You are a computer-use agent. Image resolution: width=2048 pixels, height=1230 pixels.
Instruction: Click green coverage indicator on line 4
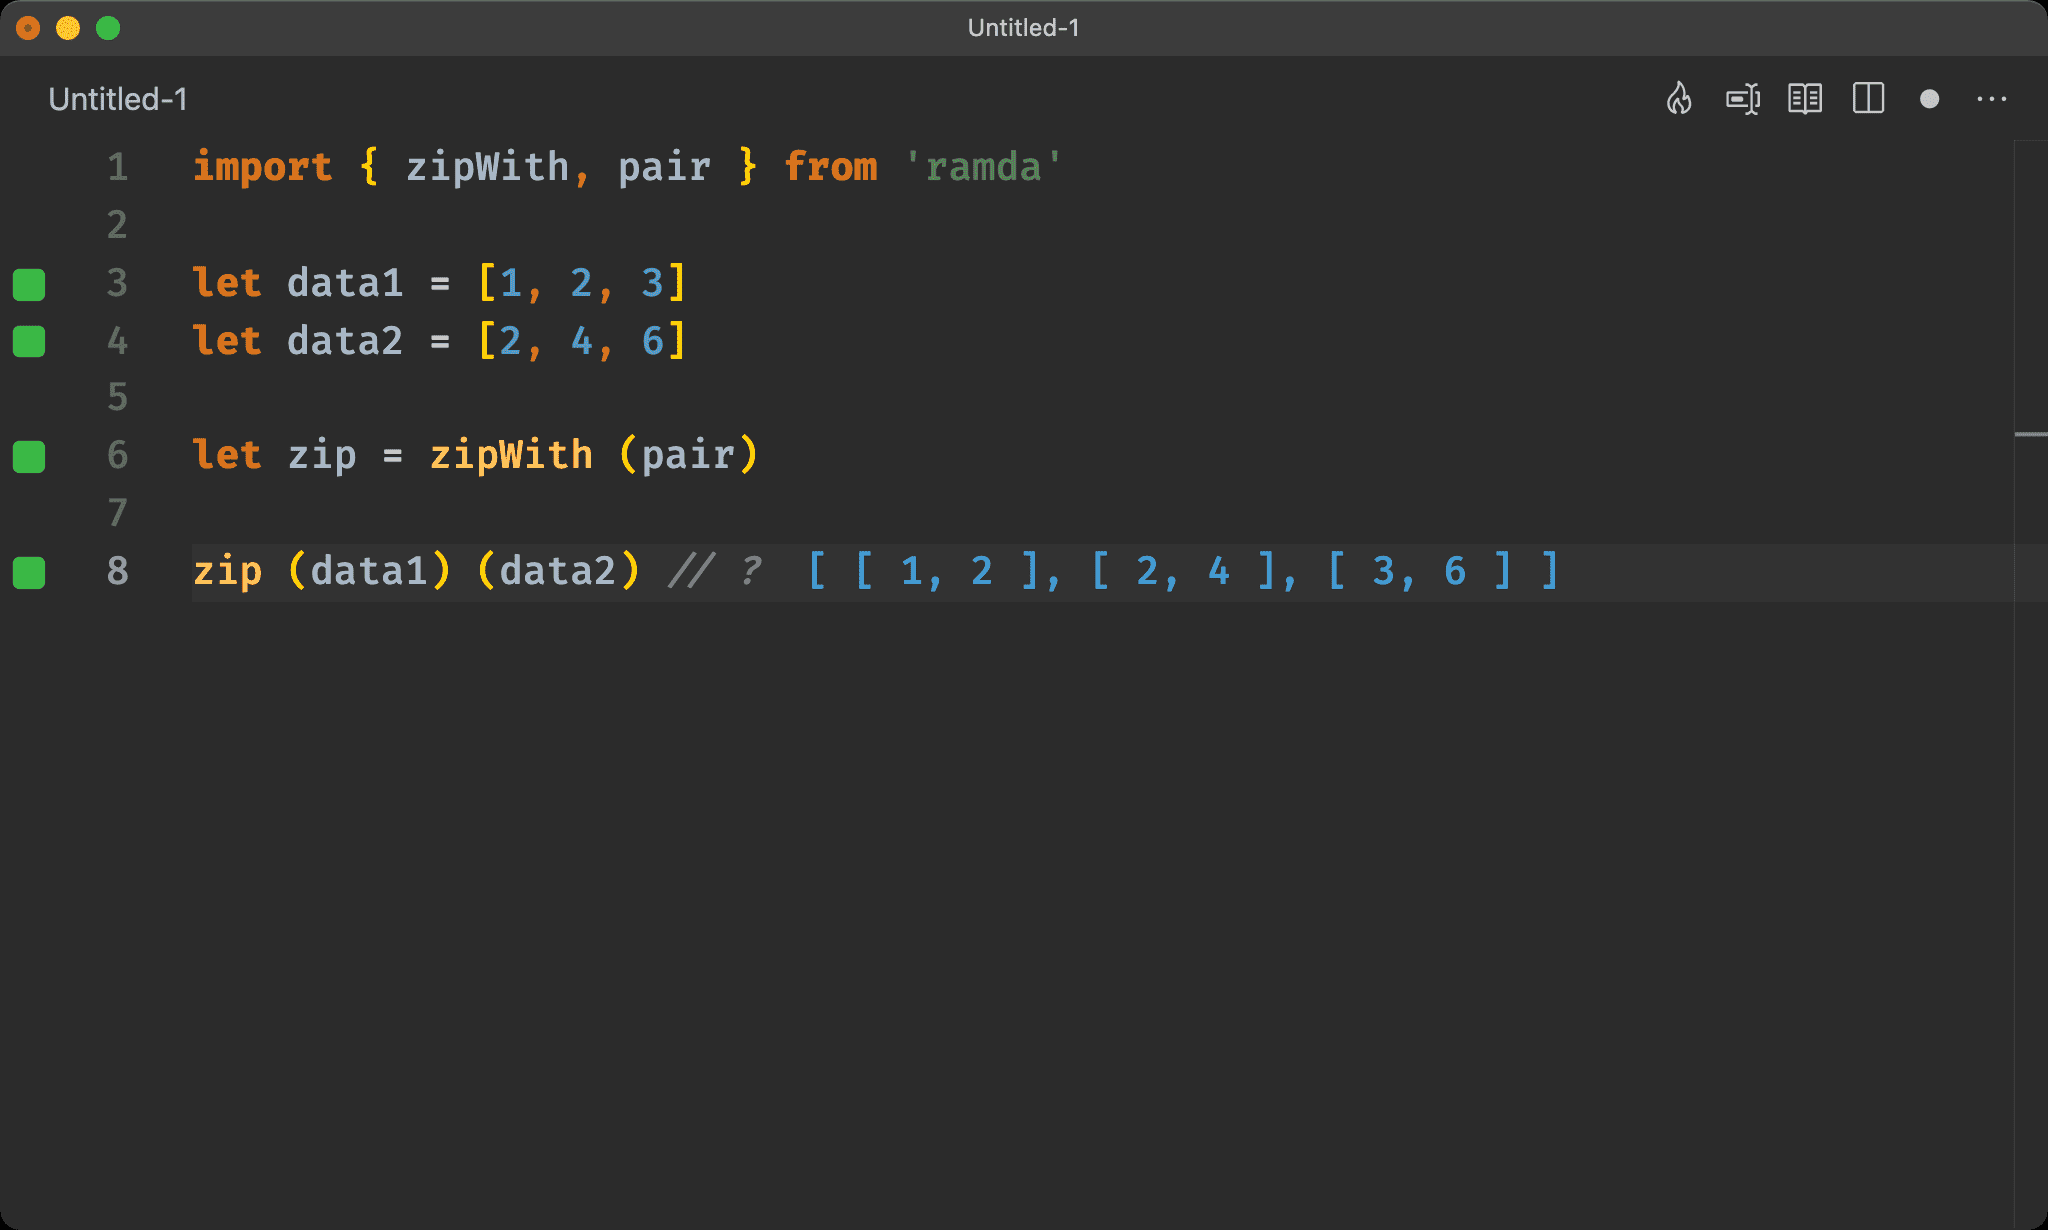29,341
